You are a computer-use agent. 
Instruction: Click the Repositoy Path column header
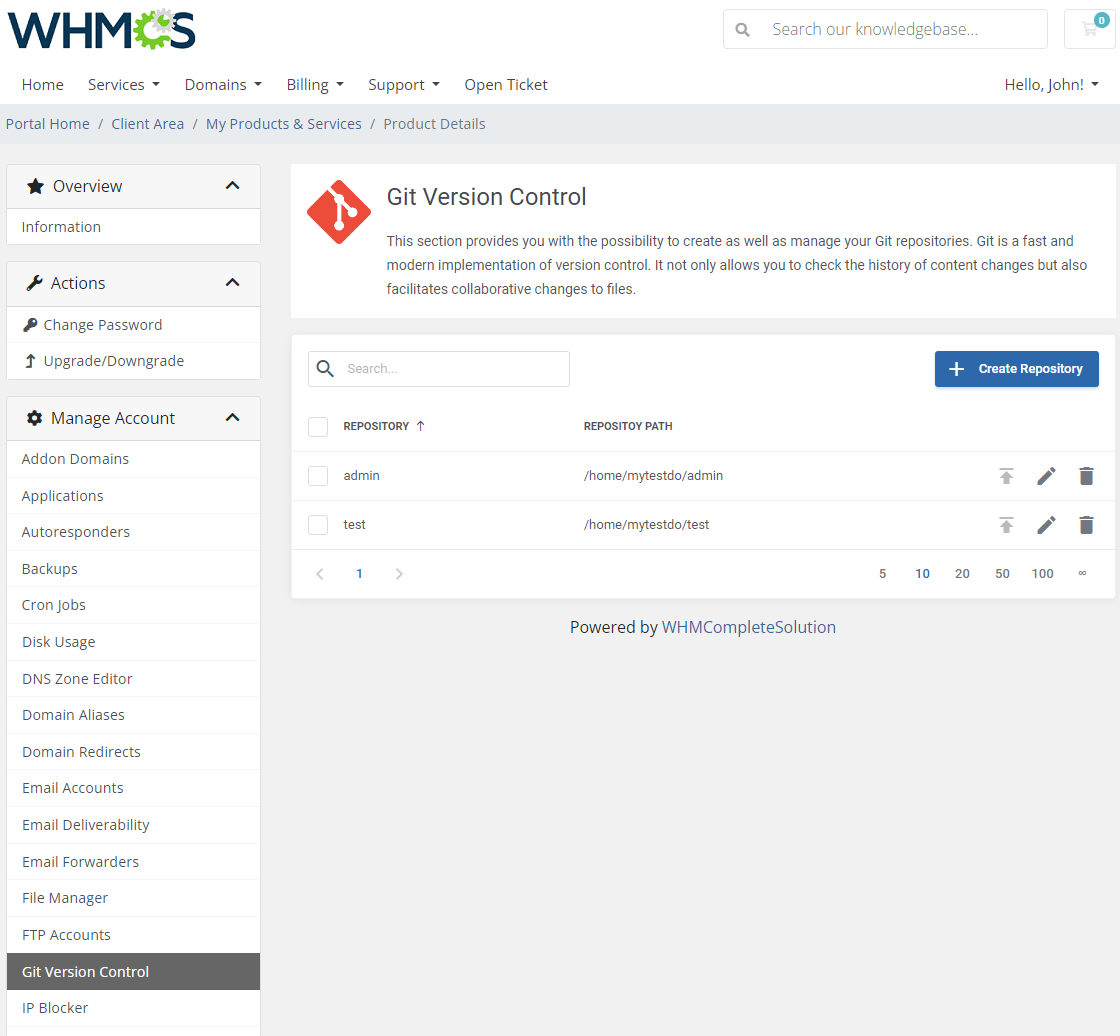pos(628,427)
